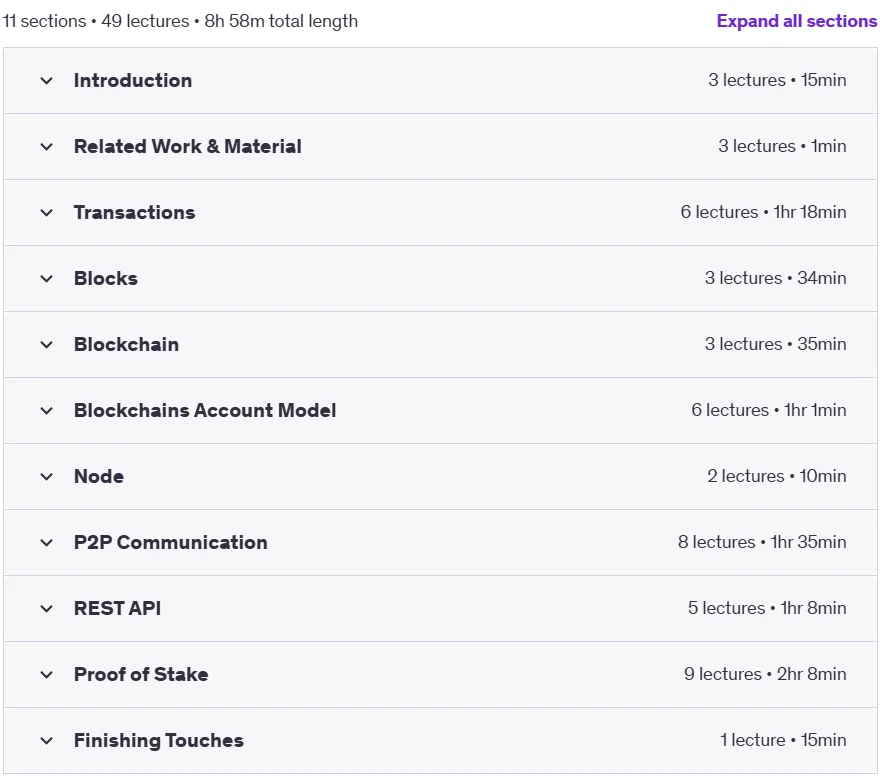Click the chevron beside Transactions
Viewport: 880px width, 777px height.
(x=47, y=213)
